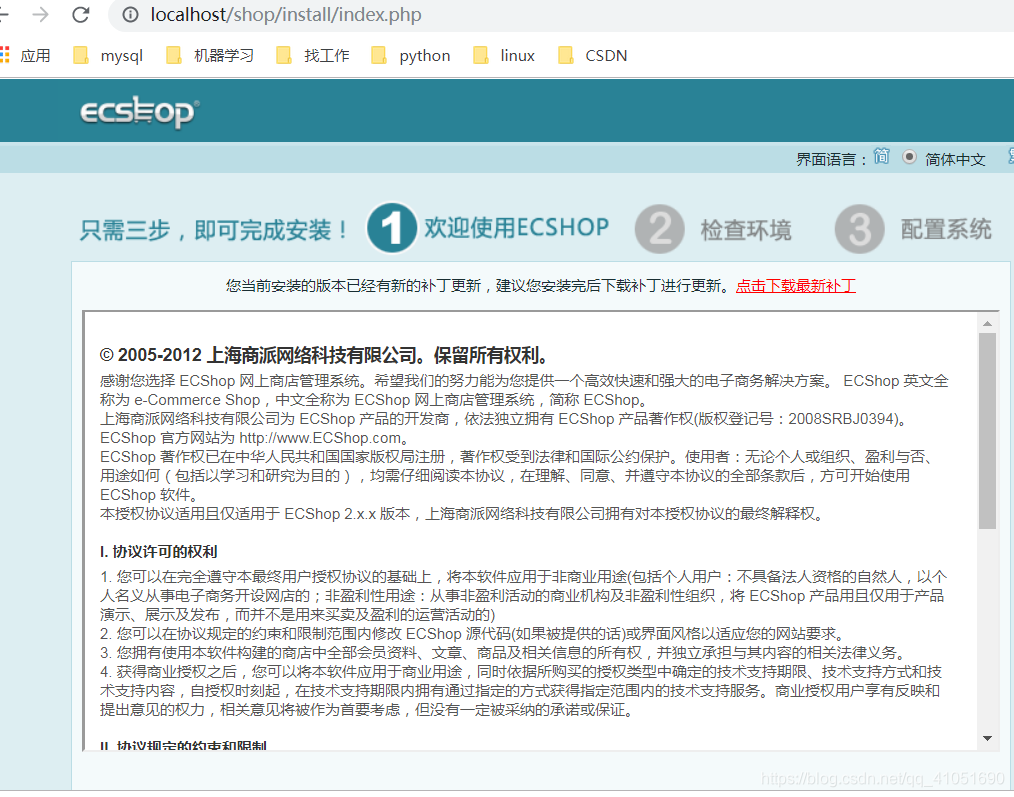Click the license box scroll down arrow
Image resolution: width=1014 pixels, height=797 pixels.
tap(987, 738)
